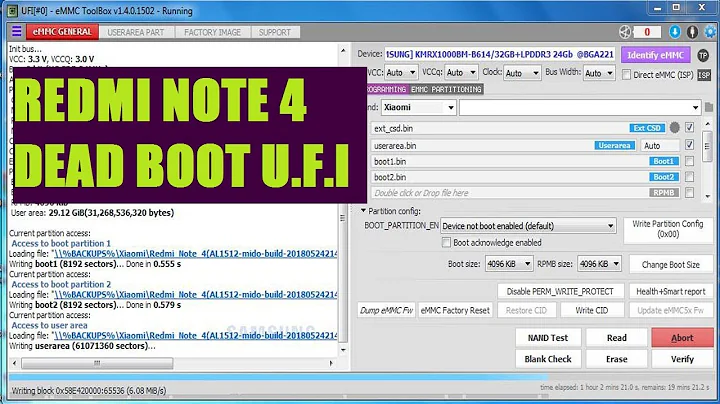Screen dimensions: 720x404
Task: Open the VCCq Auto dropdown
Action: [461, 73]
